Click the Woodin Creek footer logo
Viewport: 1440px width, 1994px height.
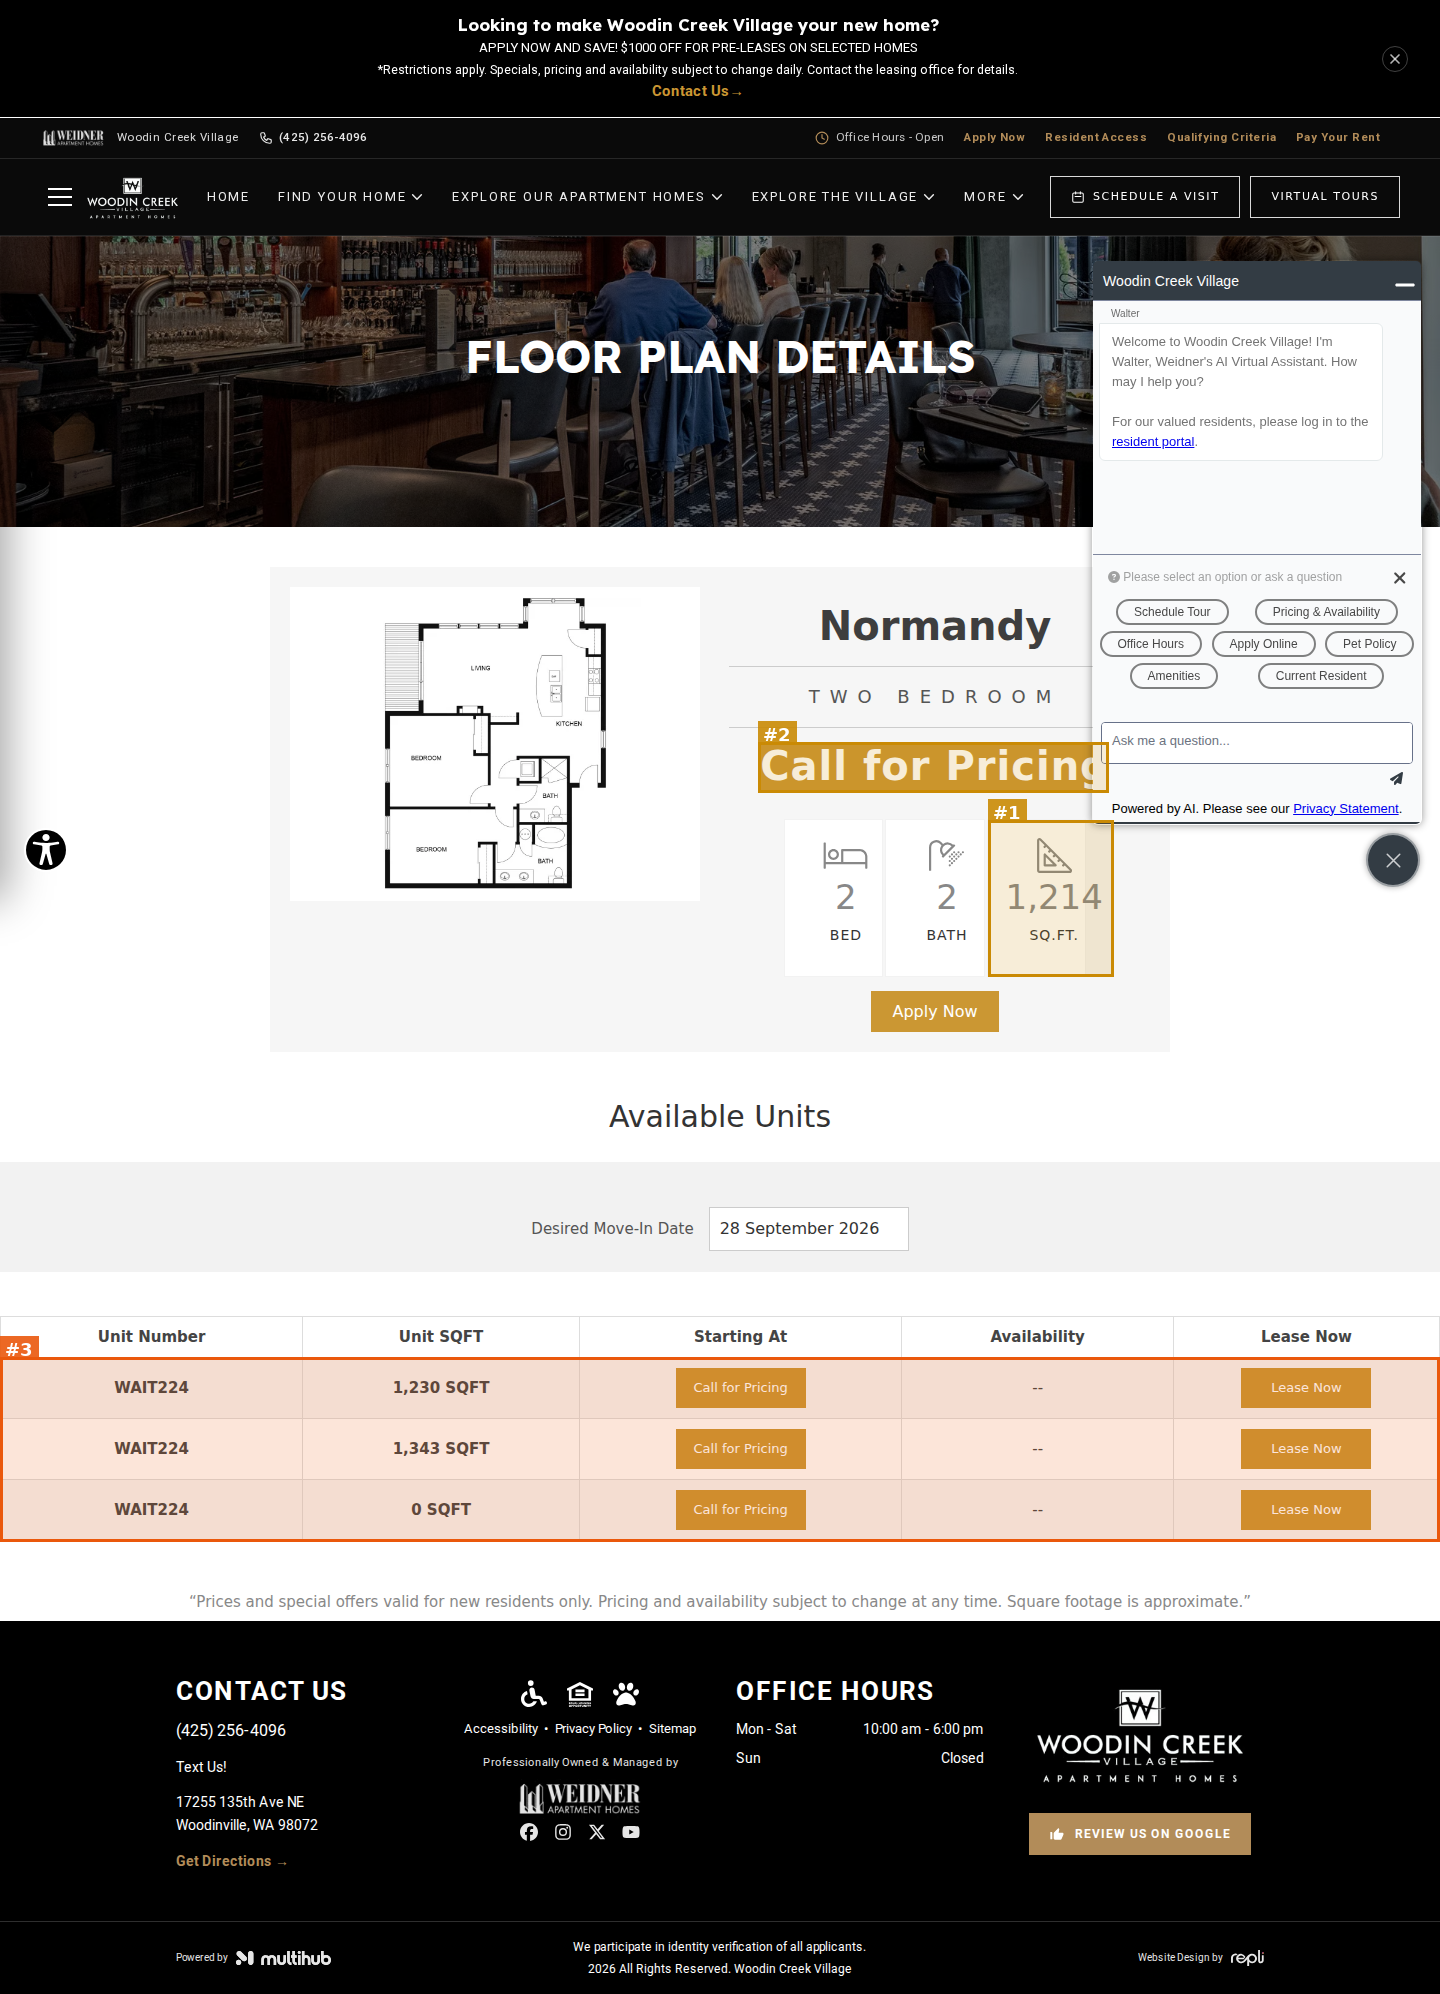[1140, 1737]
